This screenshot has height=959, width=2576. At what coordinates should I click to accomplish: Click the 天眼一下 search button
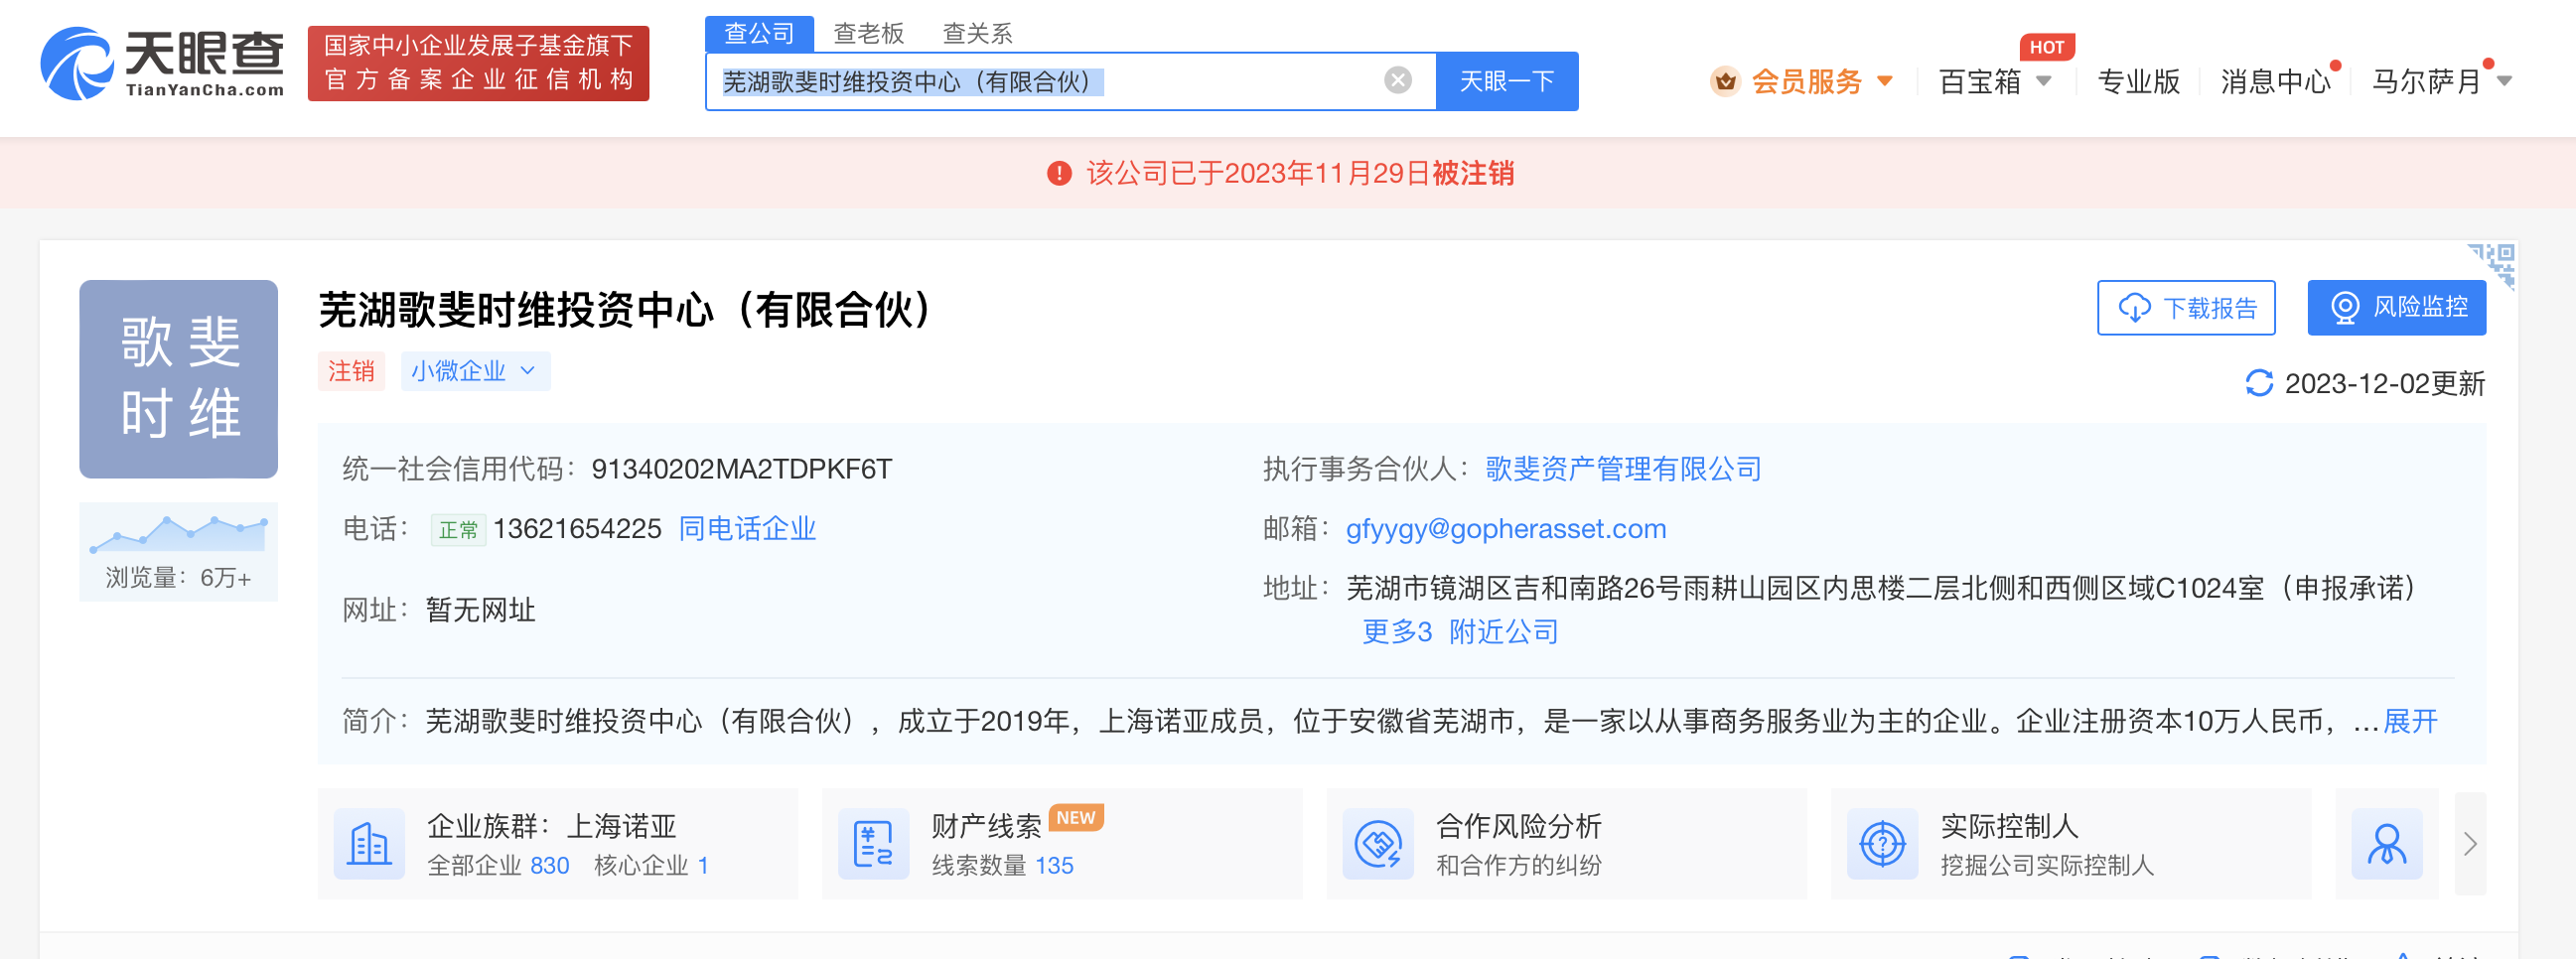(x=1506, y=81)
